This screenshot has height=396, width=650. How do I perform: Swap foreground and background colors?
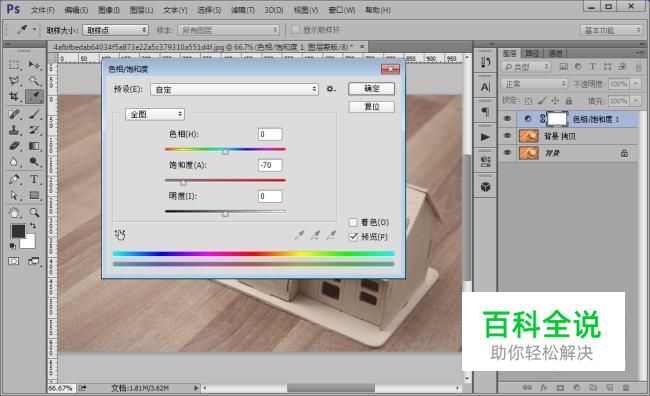(33, 226)
